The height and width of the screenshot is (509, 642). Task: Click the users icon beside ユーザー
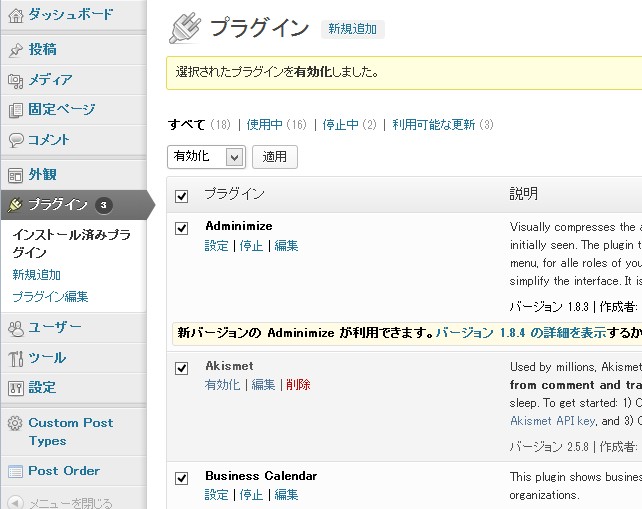click(x=16, y=328)
